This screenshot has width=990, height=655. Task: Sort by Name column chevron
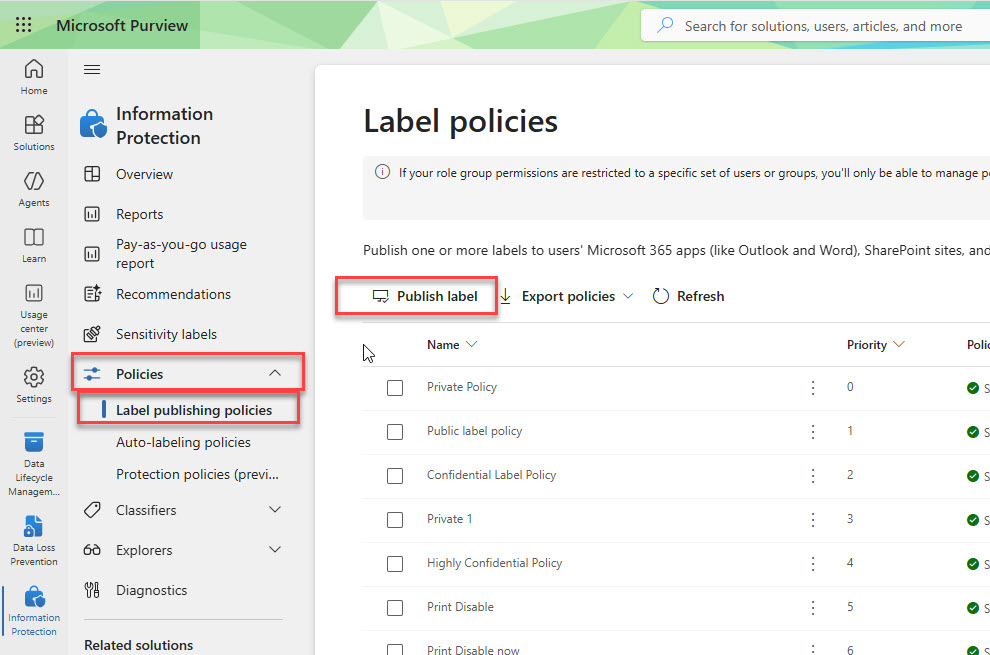tap(471, 344)
